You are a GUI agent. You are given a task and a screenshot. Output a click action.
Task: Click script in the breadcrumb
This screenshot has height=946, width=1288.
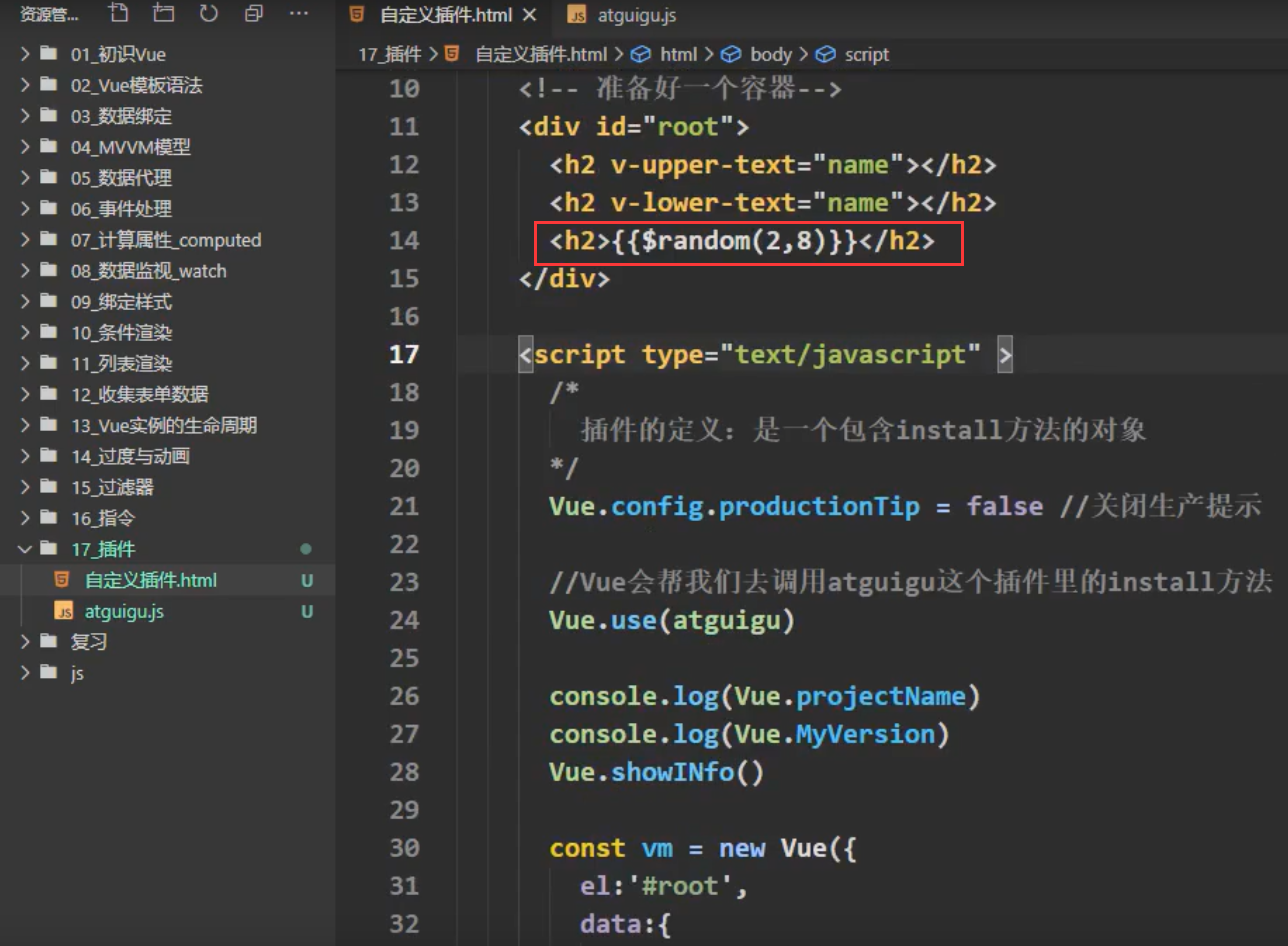click(x=866, y=54)
